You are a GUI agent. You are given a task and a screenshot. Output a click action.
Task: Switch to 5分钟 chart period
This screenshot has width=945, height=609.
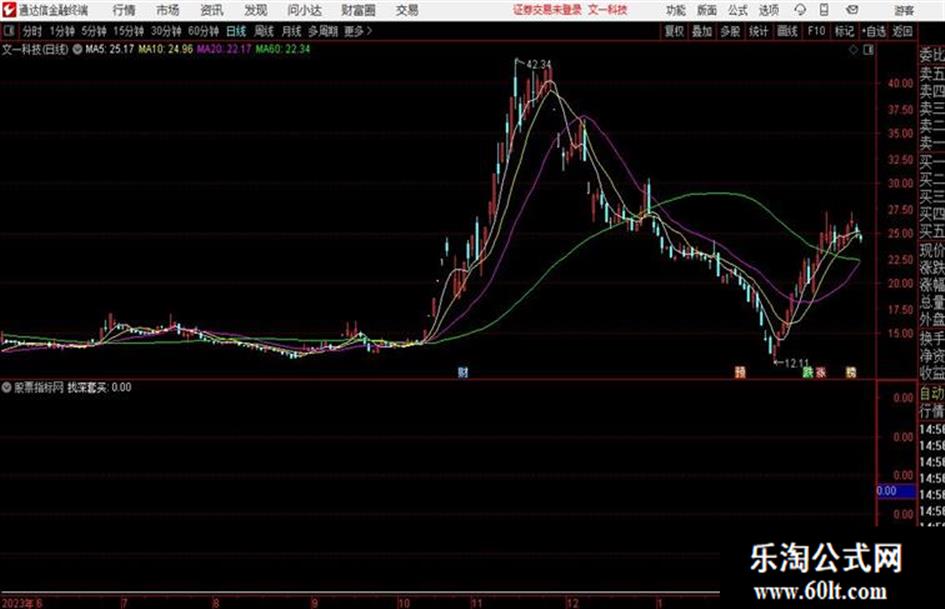(93, 31)
